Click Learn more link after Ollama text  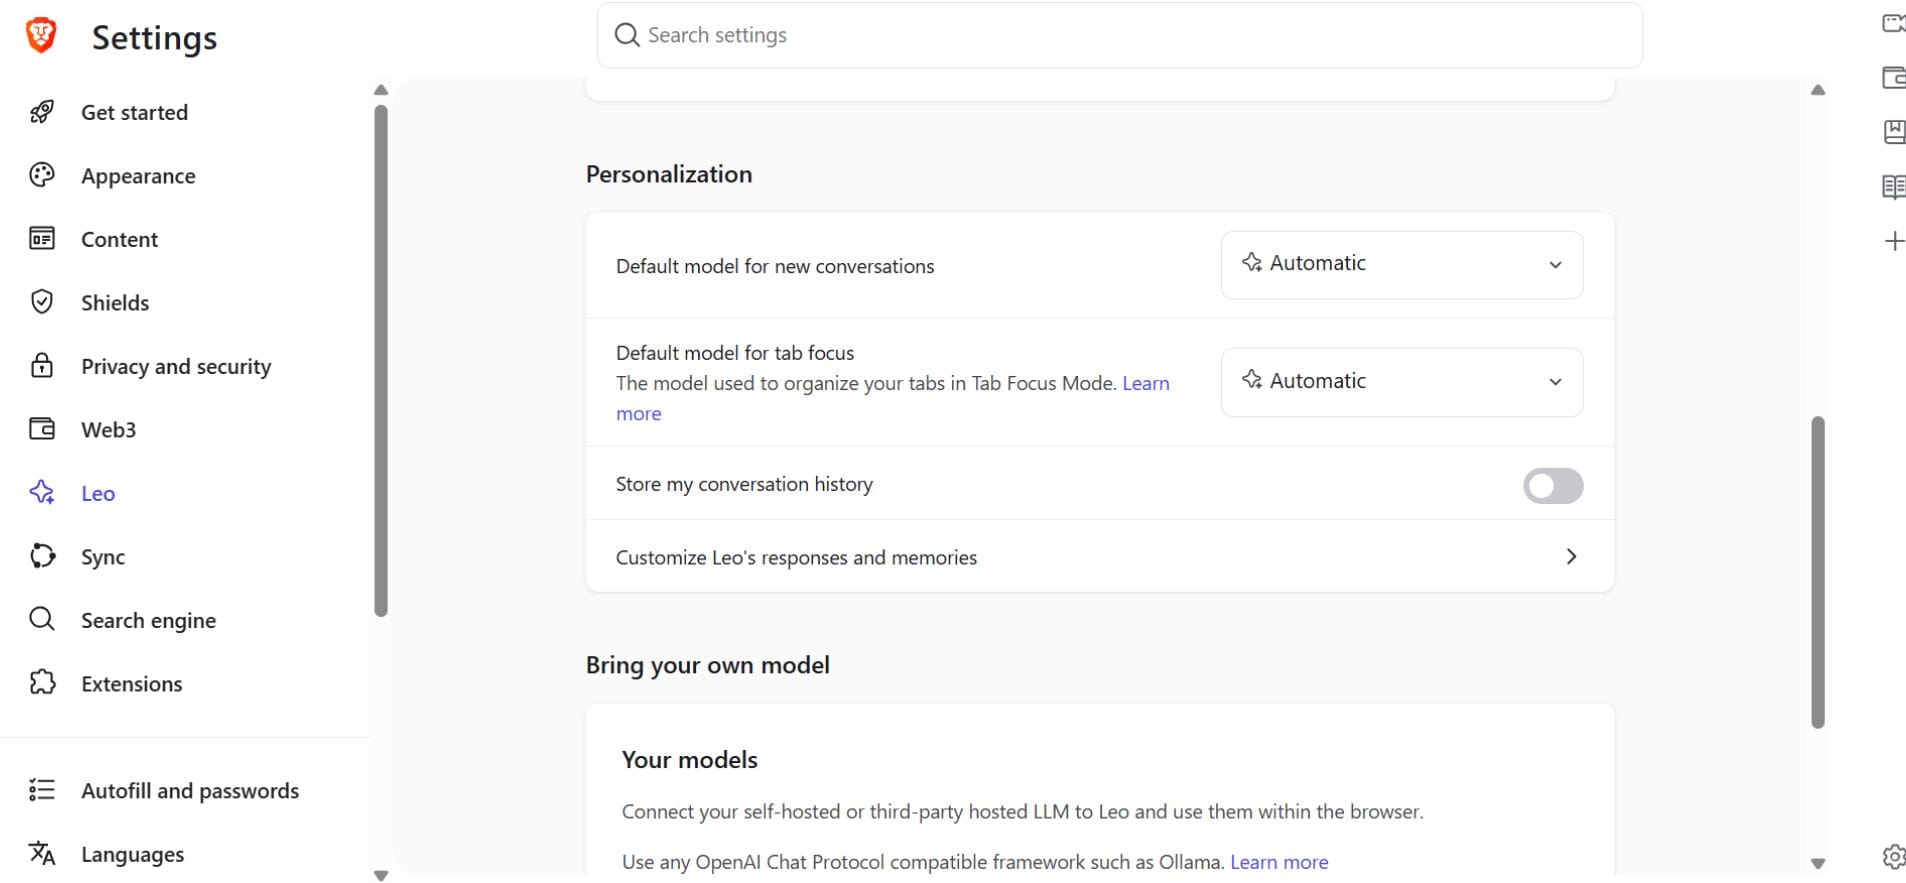click(1279, 862)
